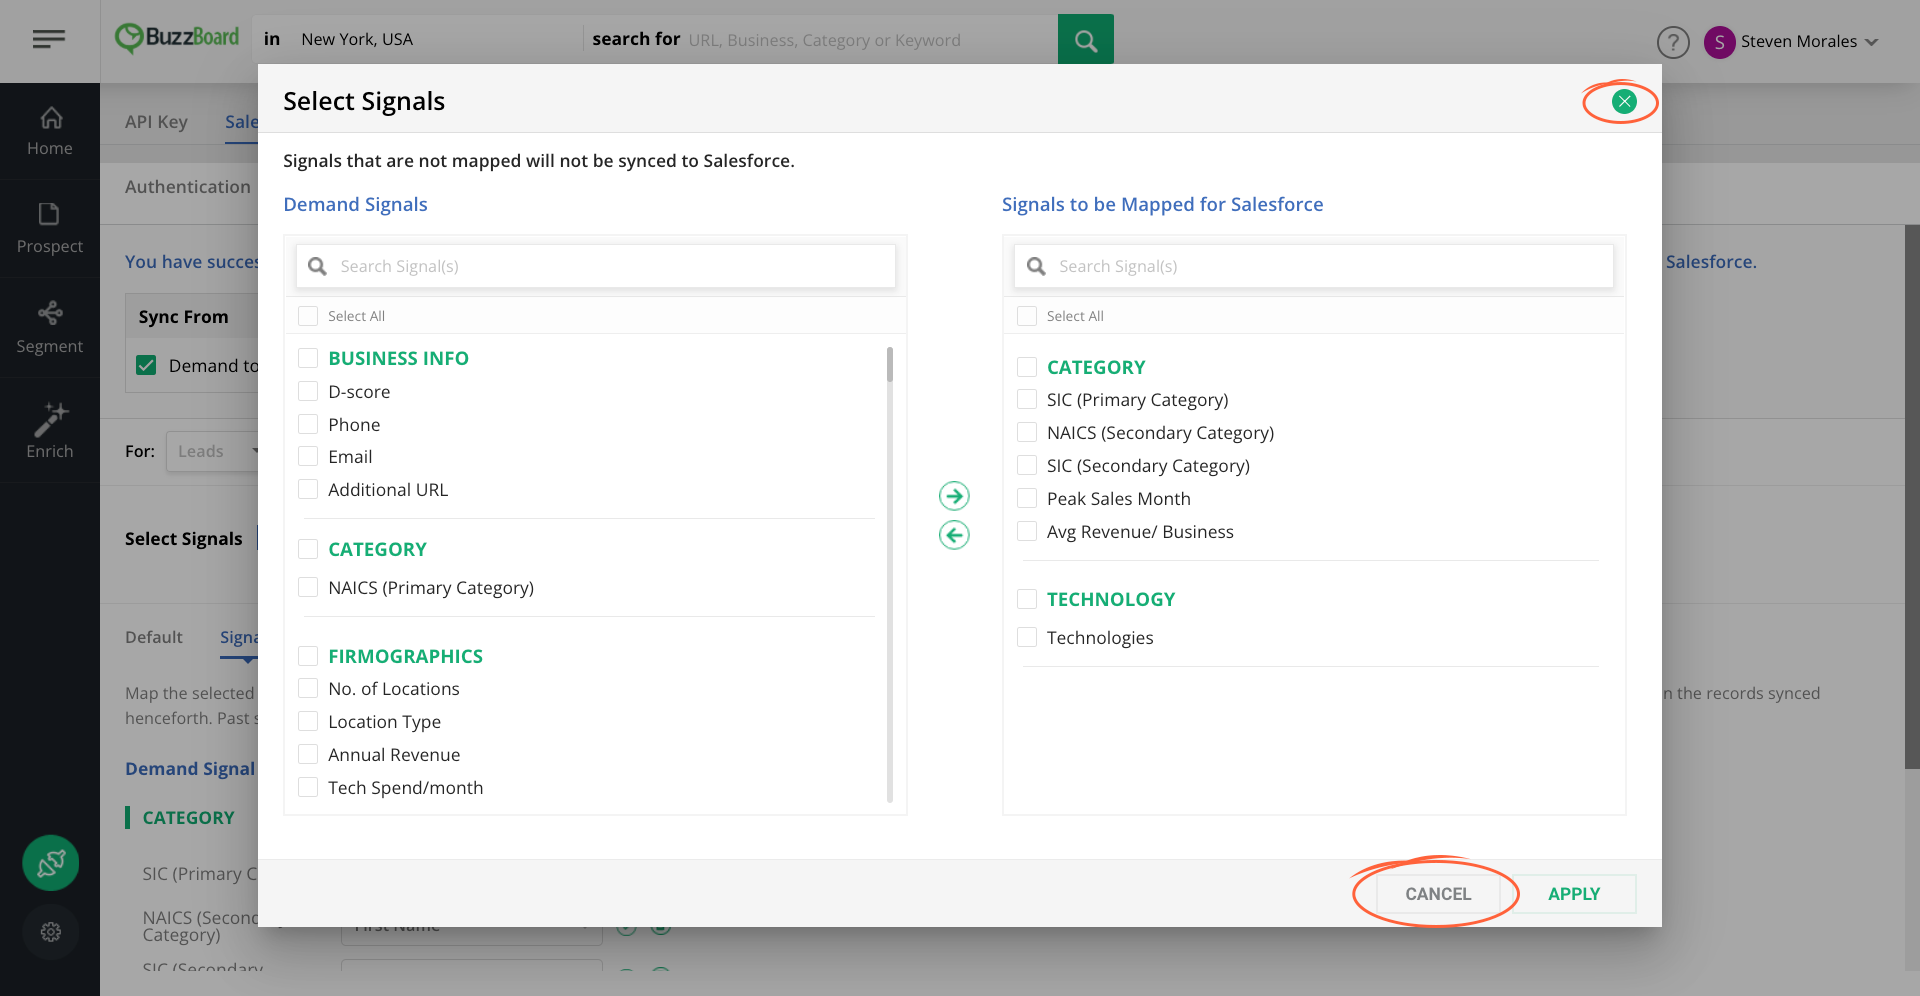Open Prospect in the sidebar
1920x996 pixels.
click(x=50, y=228)
